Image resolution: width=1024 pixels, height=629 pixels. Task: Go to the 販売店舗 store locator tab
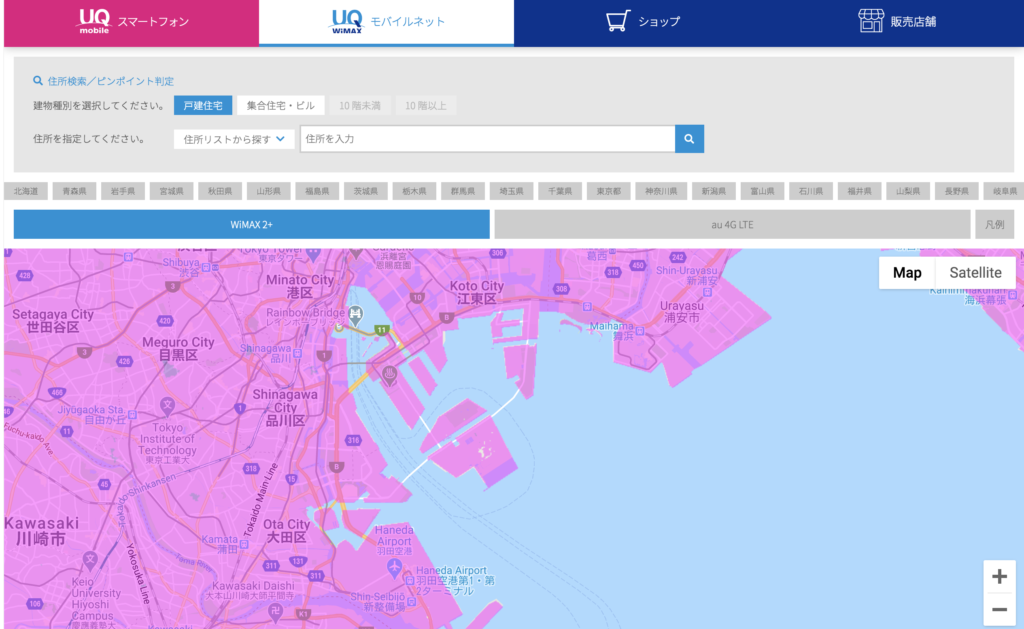coord(896,22)
